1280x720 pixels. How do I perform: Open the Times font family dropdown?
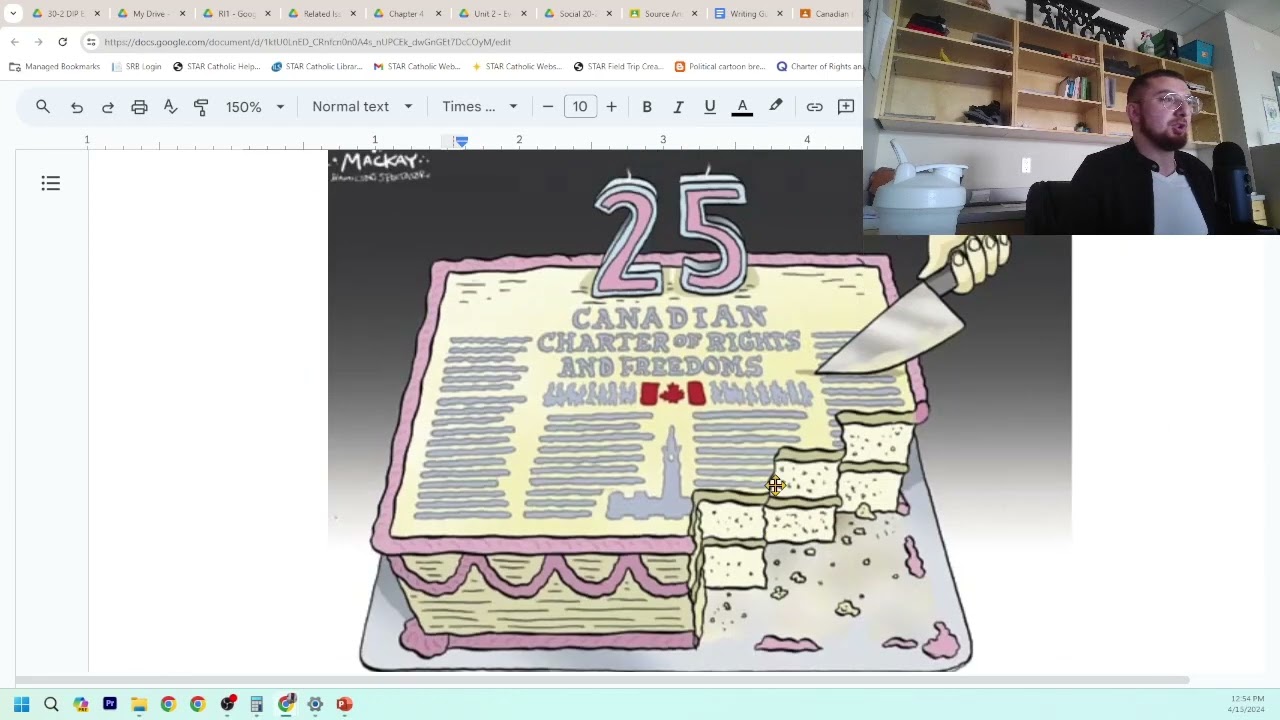480,107
